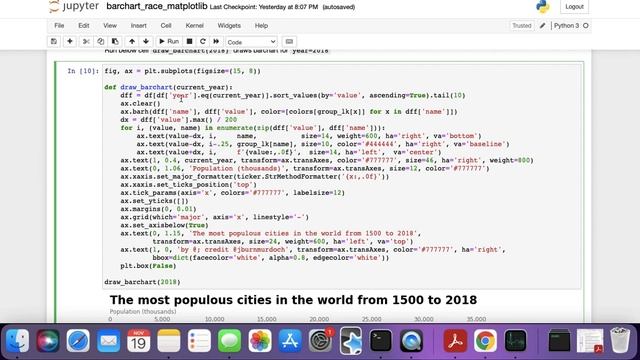Click the pencil edit-mode indicator icon
This screenshot has width=640, height=360.
coord(542,26)
